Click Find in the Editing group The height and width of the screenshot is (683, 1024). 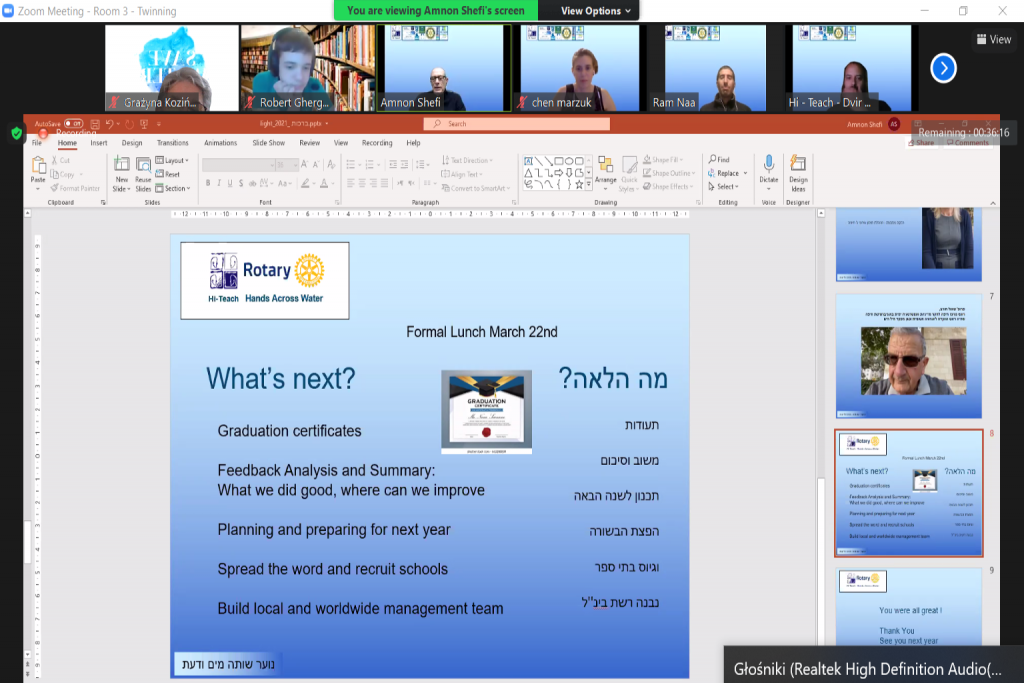(x=719, y=160)
